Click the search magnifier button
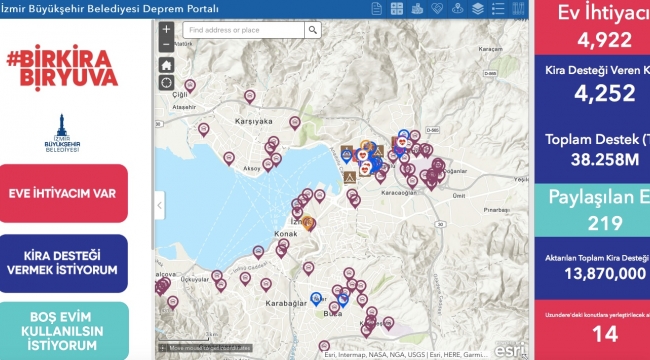 click(x=313, y=30)
